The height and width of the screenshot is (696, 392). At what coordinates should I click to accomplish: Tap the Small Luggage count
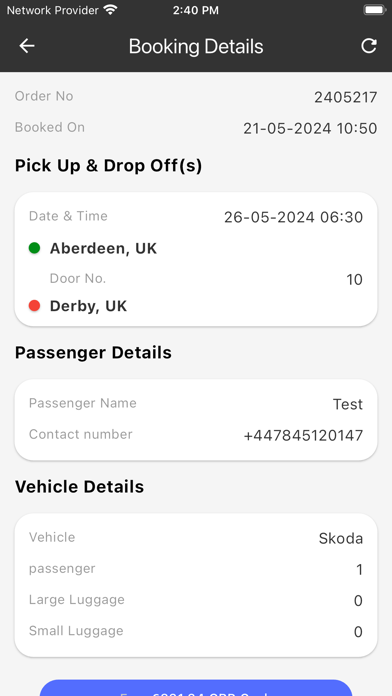pyautogui.click(x=358, y=632)
